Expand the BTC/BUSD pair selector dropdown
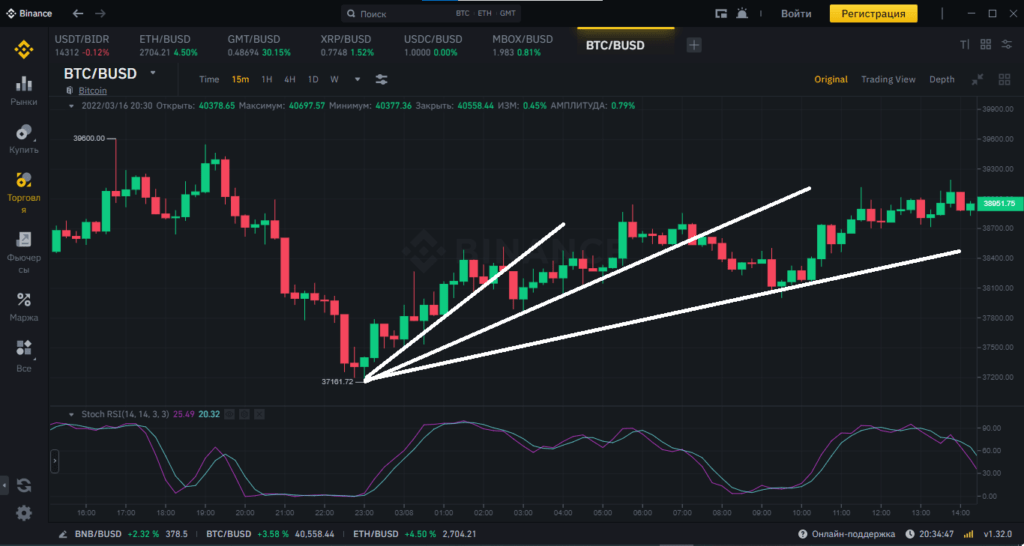The image size is (1024, 546). point(153,73)
